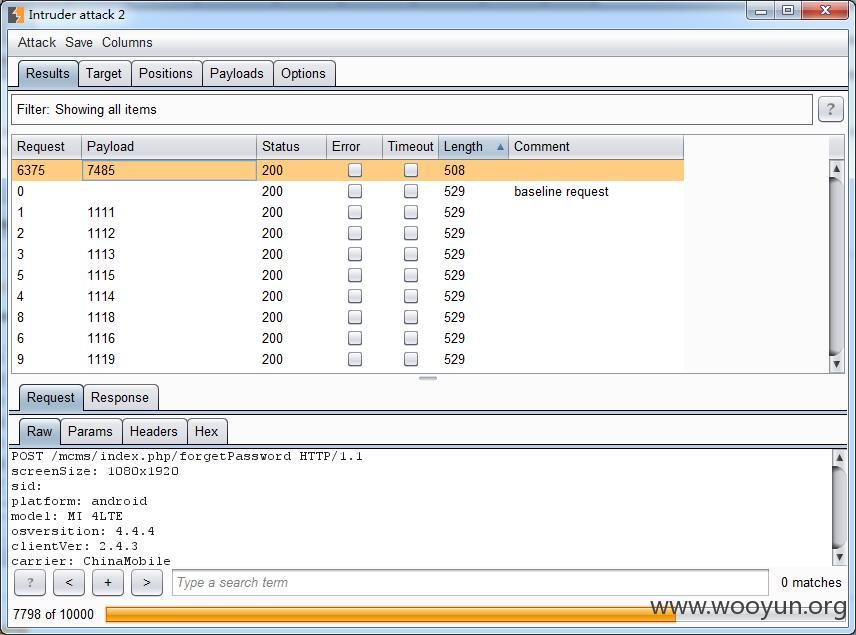
Task: Toggle Error checkbox for payload 7485 row
Action: pyautogui.click(x=355, y=170)
